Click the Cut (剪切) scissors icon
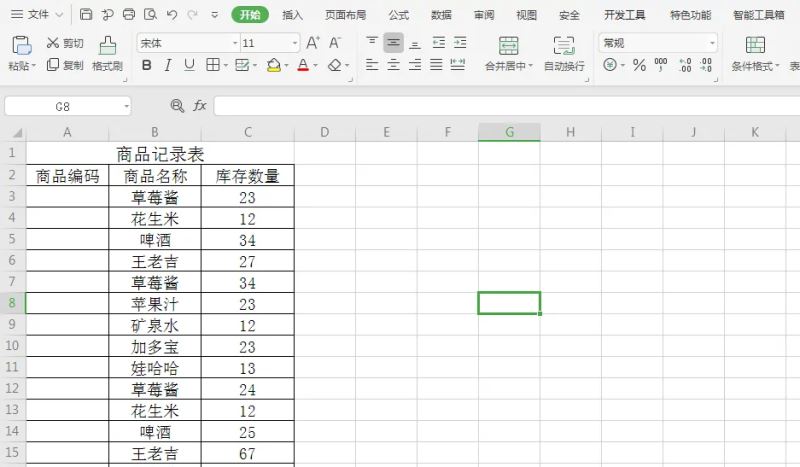 point(53,42)
